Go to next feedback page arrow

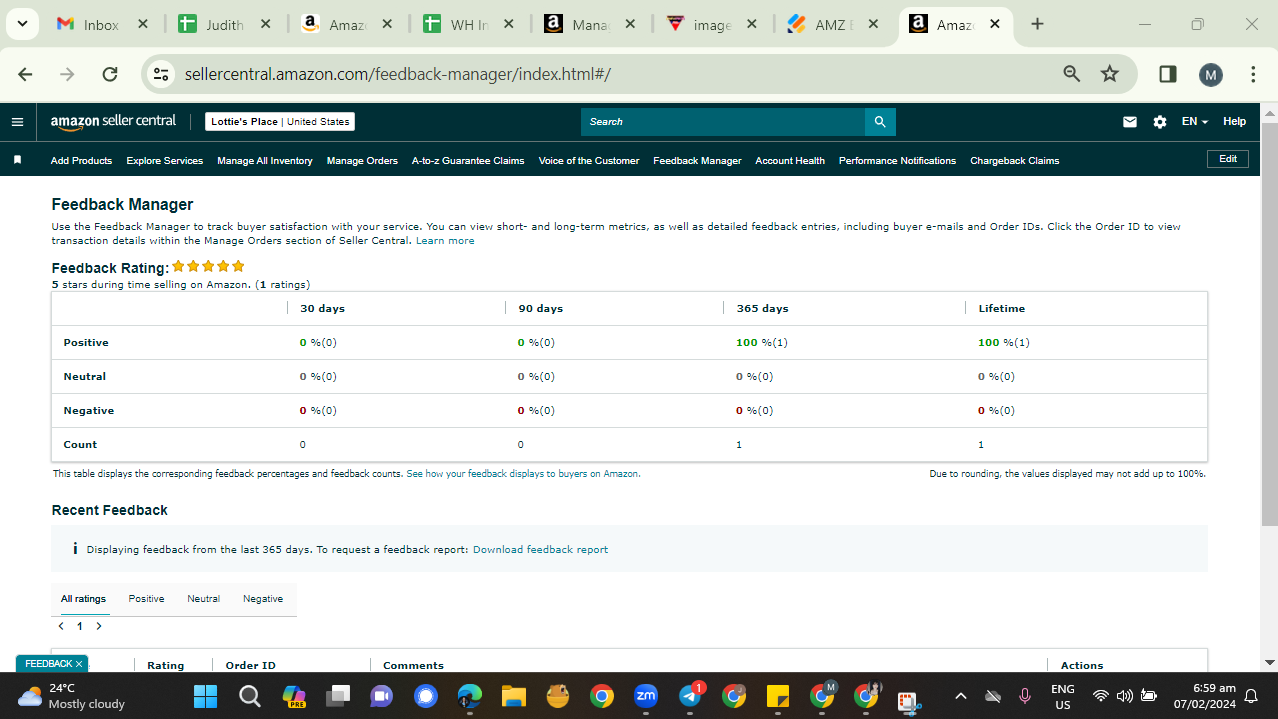99,626
